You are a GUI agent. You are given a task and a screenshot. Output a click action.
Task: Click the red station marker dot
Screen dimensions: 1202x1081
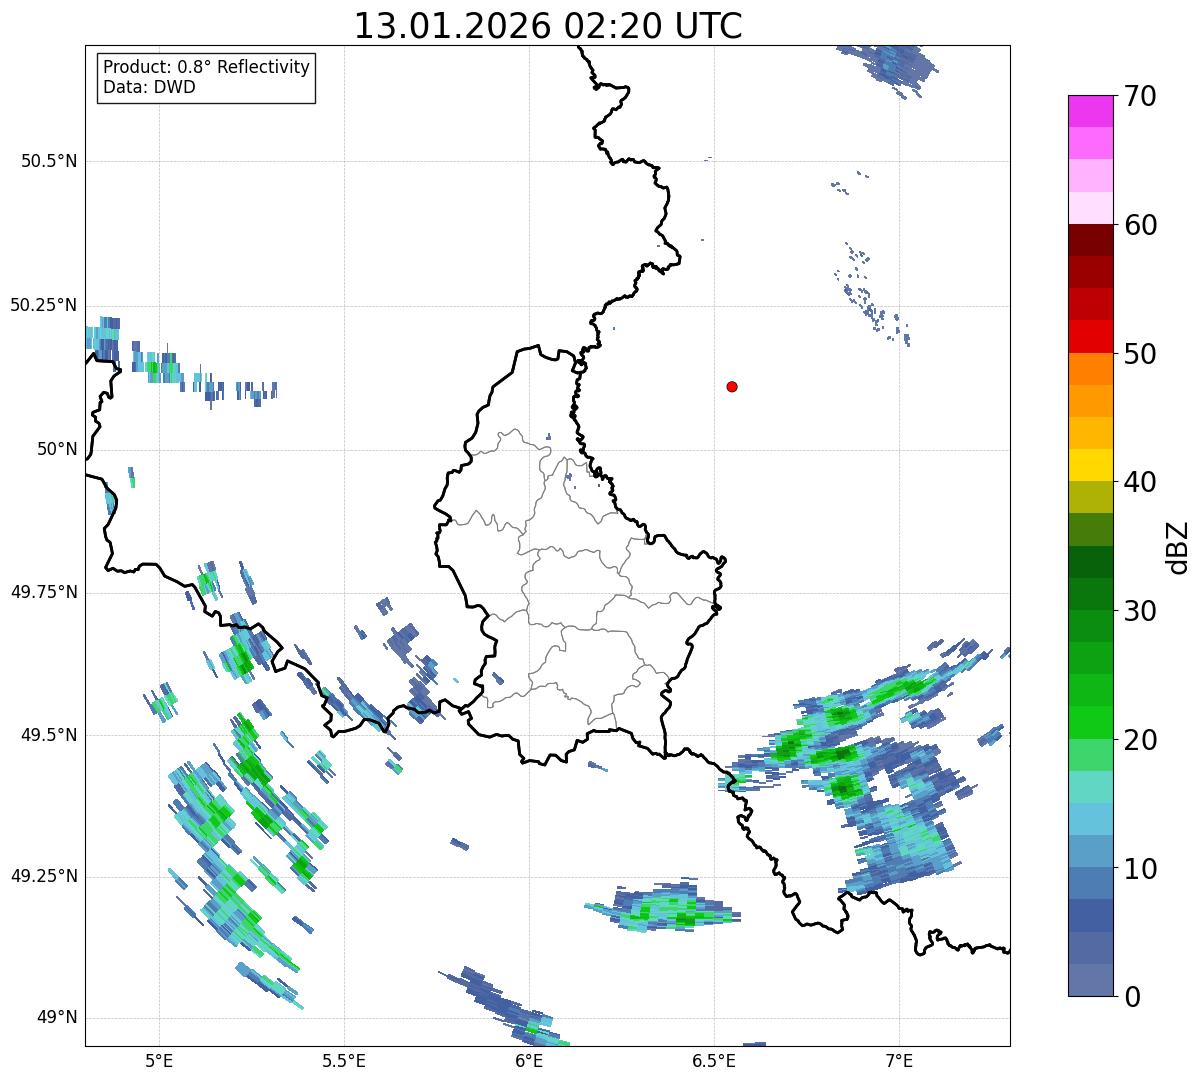click(732, 386)
